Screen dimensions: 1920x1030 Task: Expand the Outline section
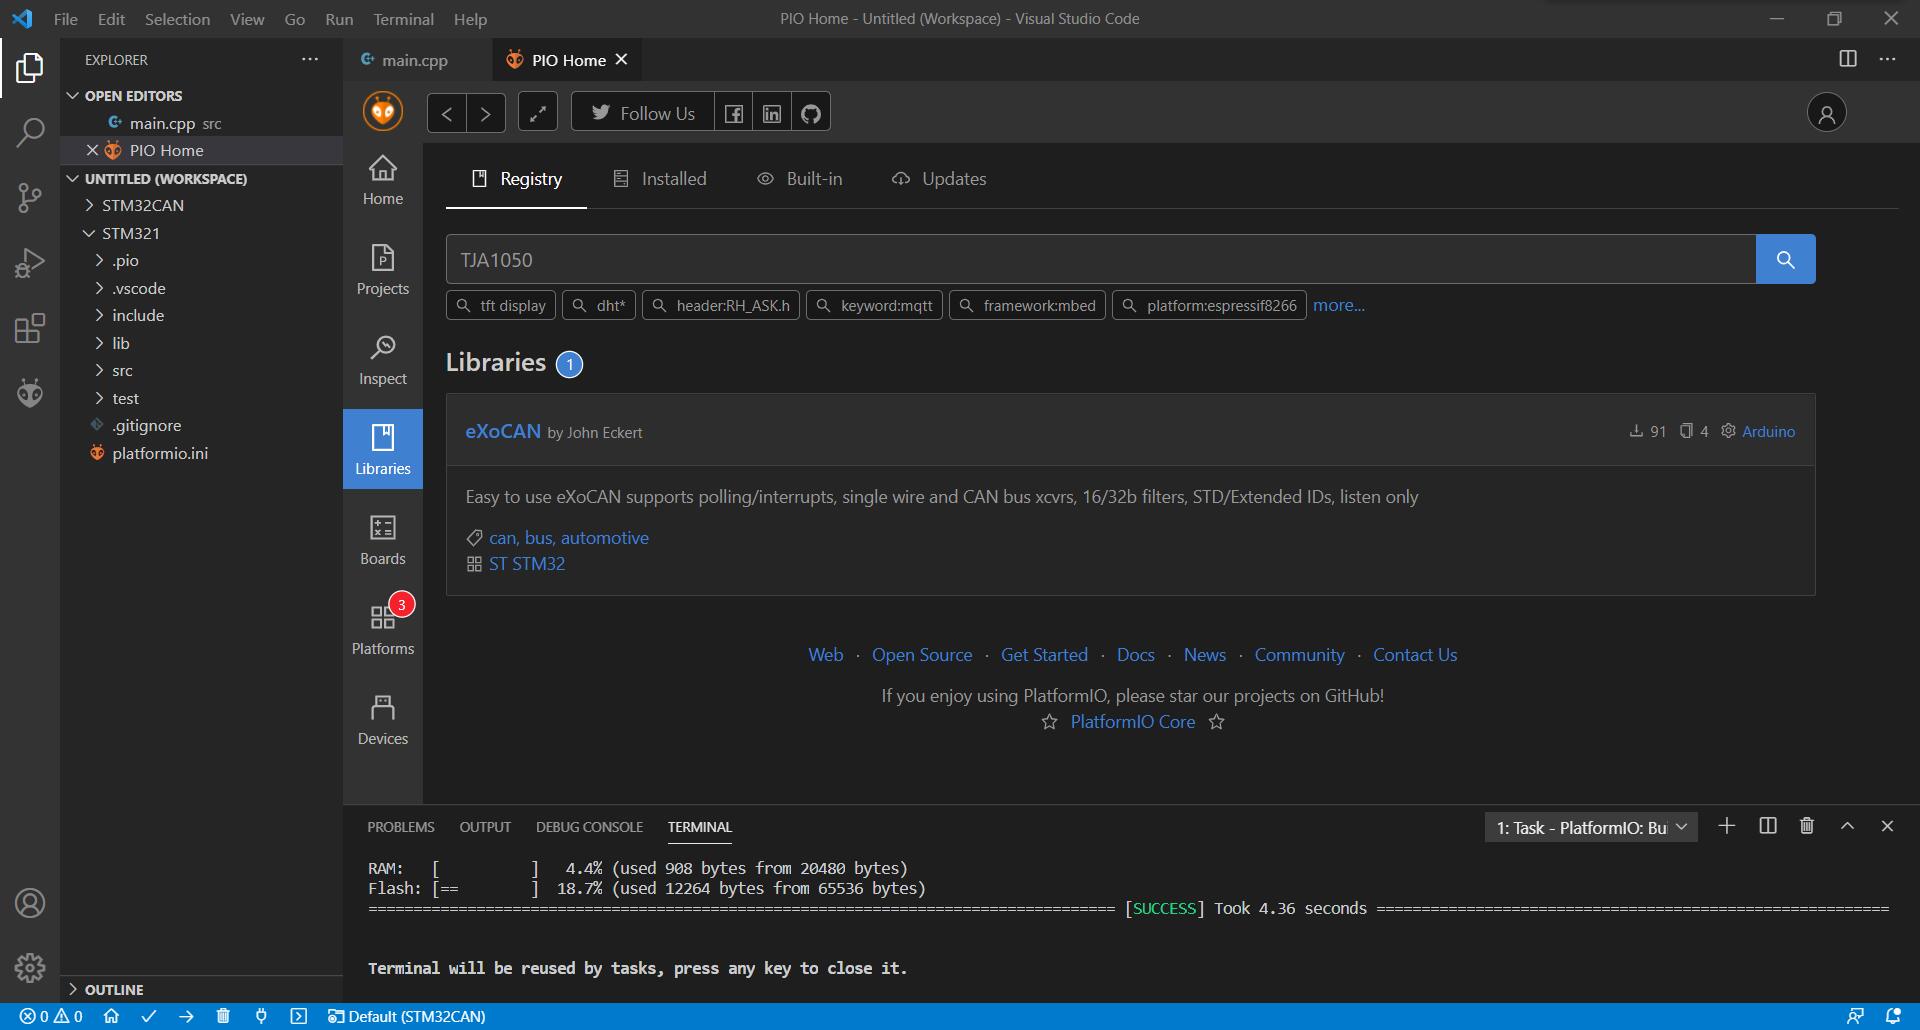pos(201,989)
